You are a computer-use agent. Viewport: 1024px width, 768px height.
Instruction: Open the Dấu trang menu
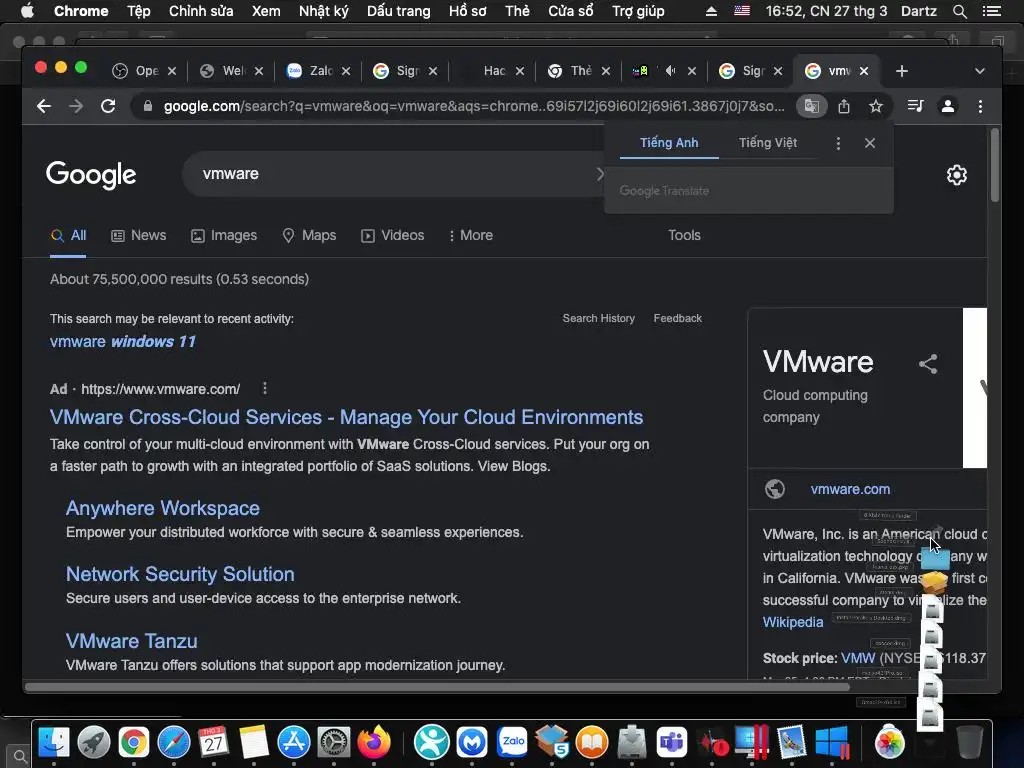tap(398, 11)
